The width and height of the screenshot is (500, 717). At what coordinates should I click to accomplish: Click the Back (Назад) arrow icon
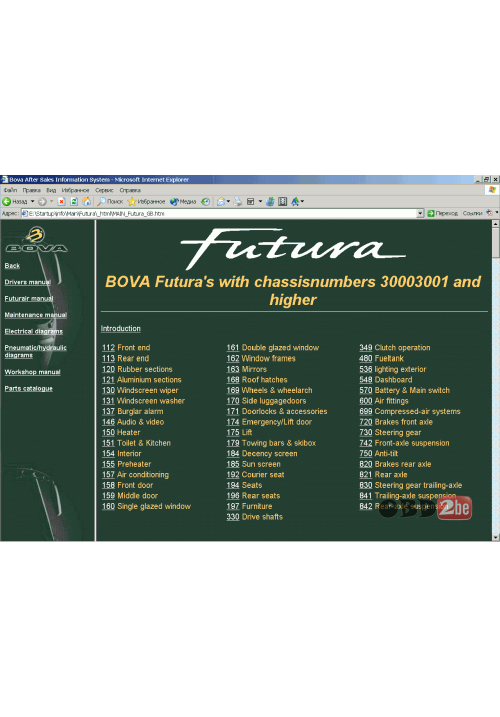pyautogui.click(x=6, y=202)
